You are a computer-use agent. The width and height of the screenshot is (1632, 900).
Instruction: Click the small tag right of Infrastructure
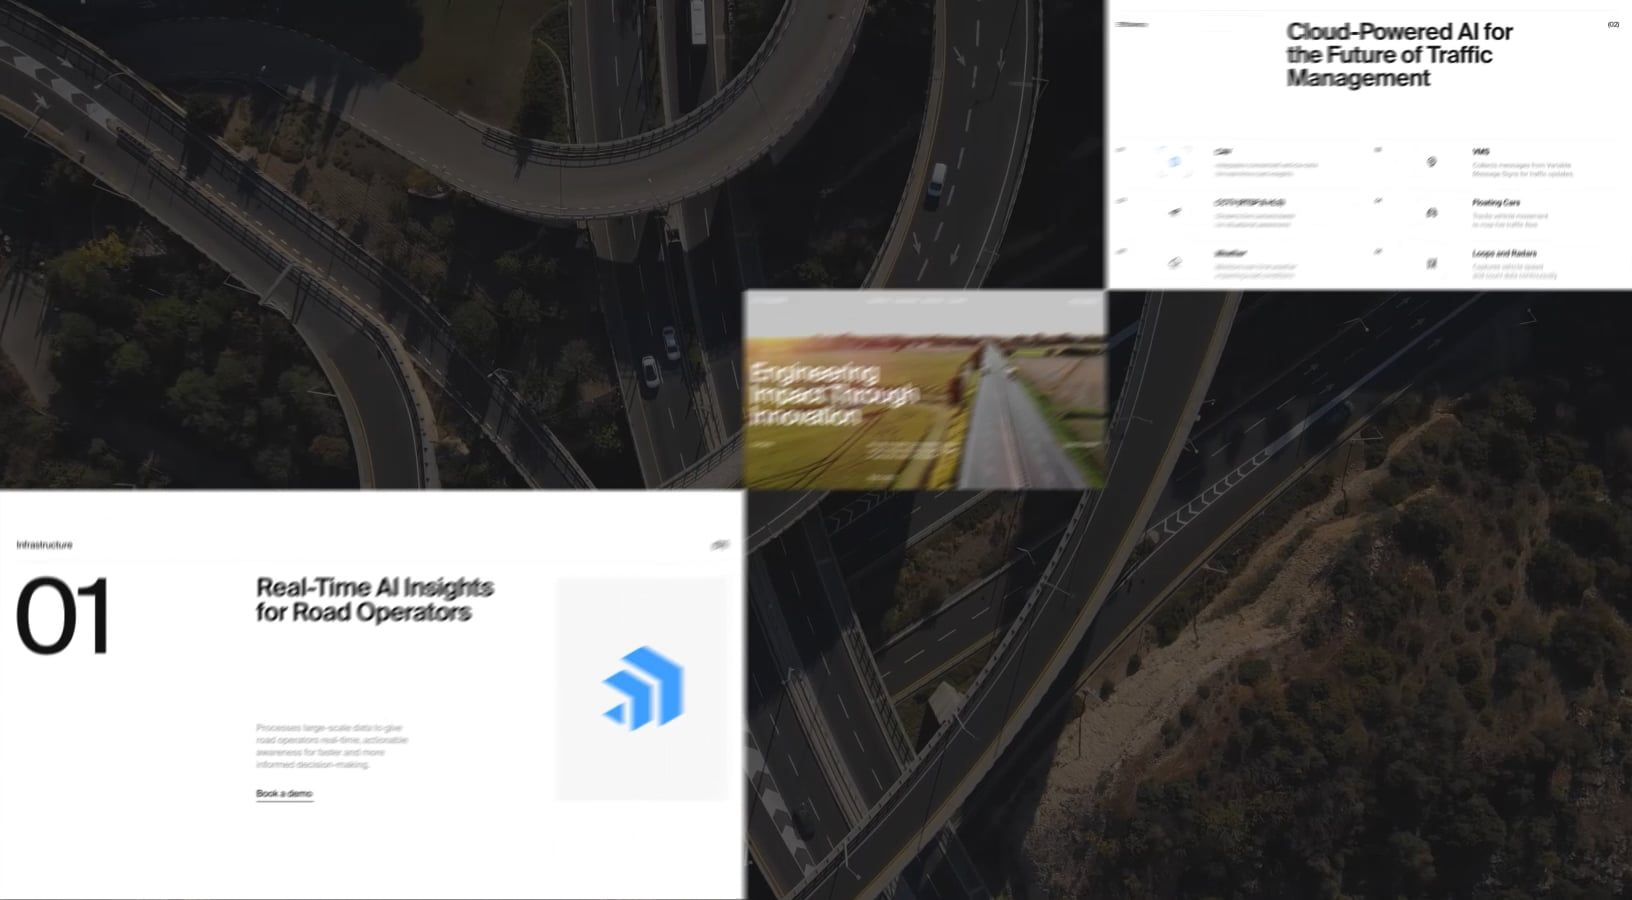(x=720, y=545)
